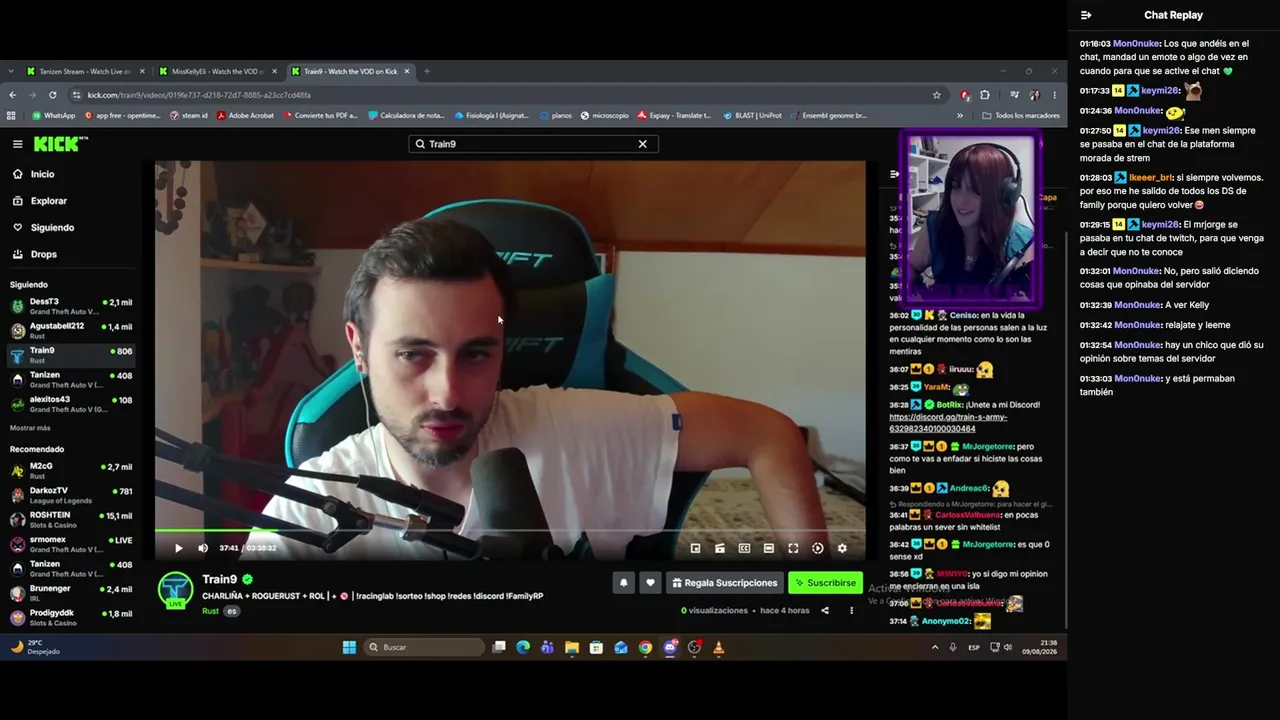Open DarkozTV recommended channel
The image size is (1280, 720).
click(71, 495)
